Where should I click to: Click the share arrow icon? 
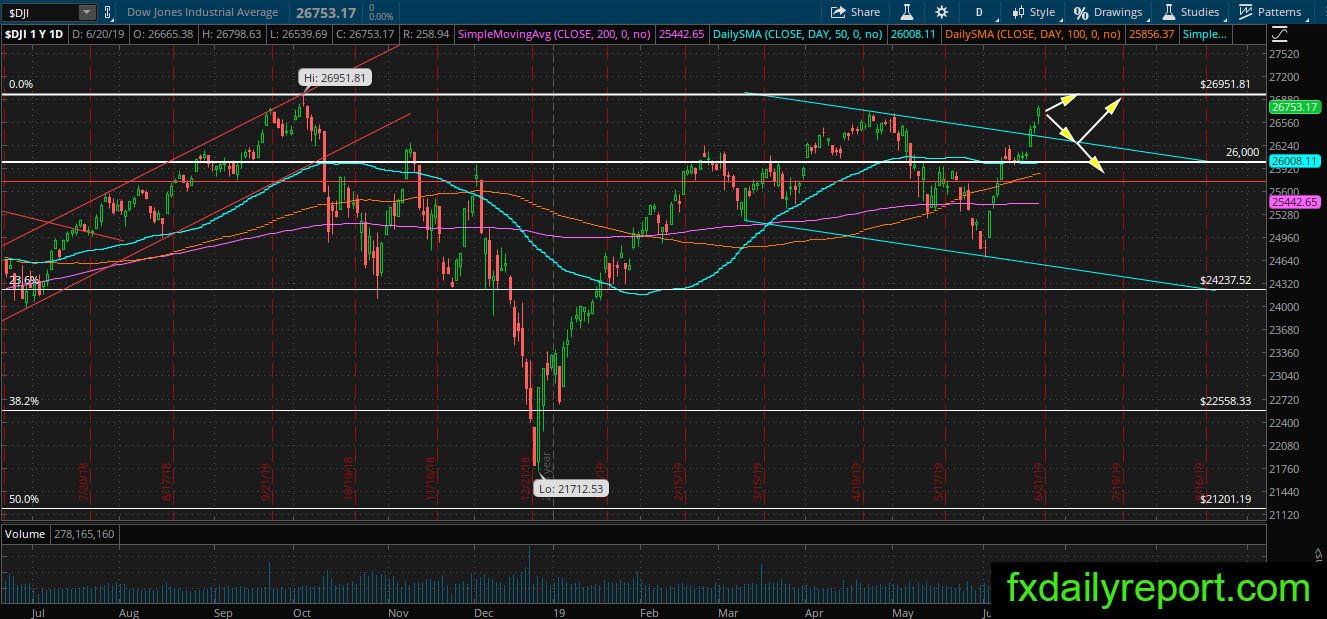[838, 12]
